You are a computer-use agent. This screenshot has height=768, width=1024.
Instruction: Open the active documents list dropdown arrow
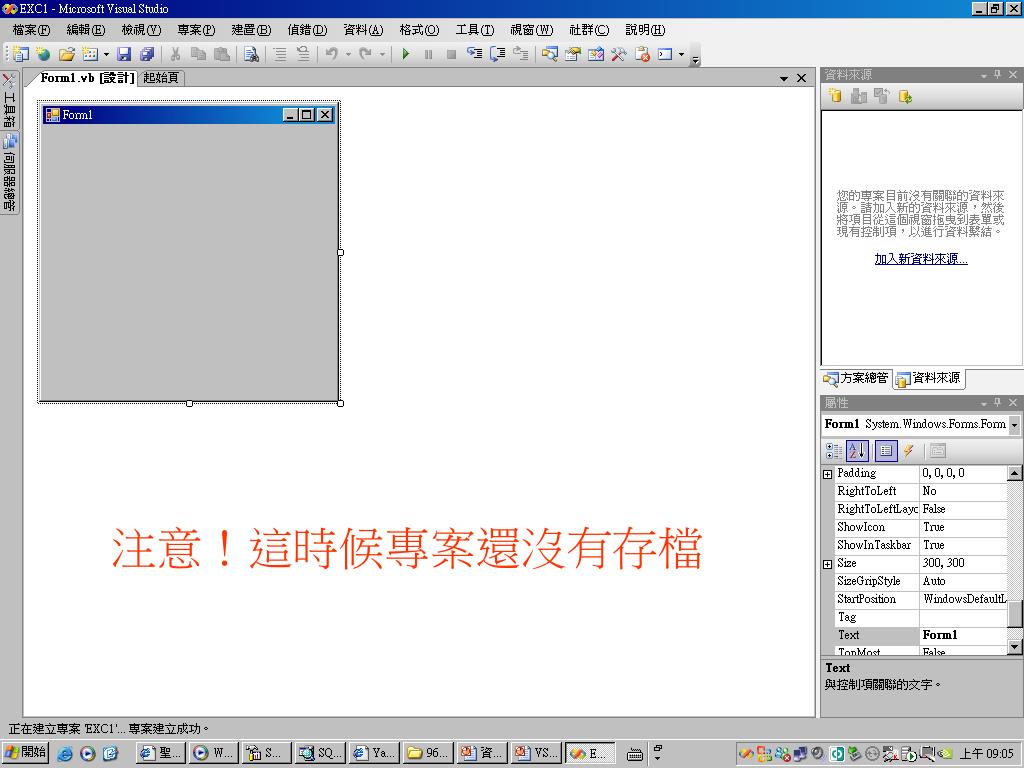pyautogui.click(x=784, y=78)
